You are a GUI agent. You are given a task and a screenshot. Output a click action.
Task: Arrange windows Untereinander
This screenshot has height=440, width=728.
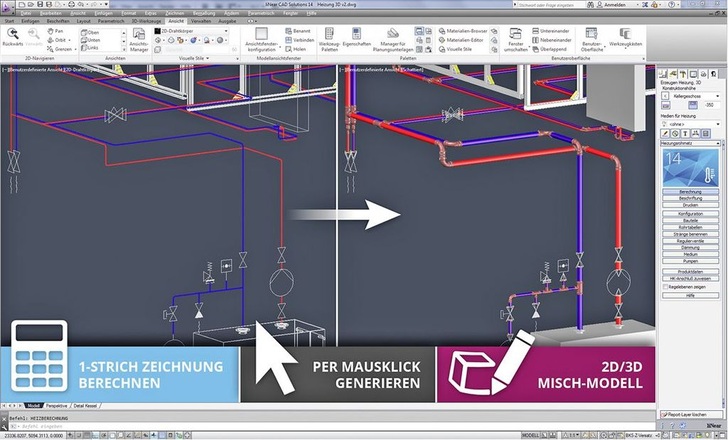point(551,31)
